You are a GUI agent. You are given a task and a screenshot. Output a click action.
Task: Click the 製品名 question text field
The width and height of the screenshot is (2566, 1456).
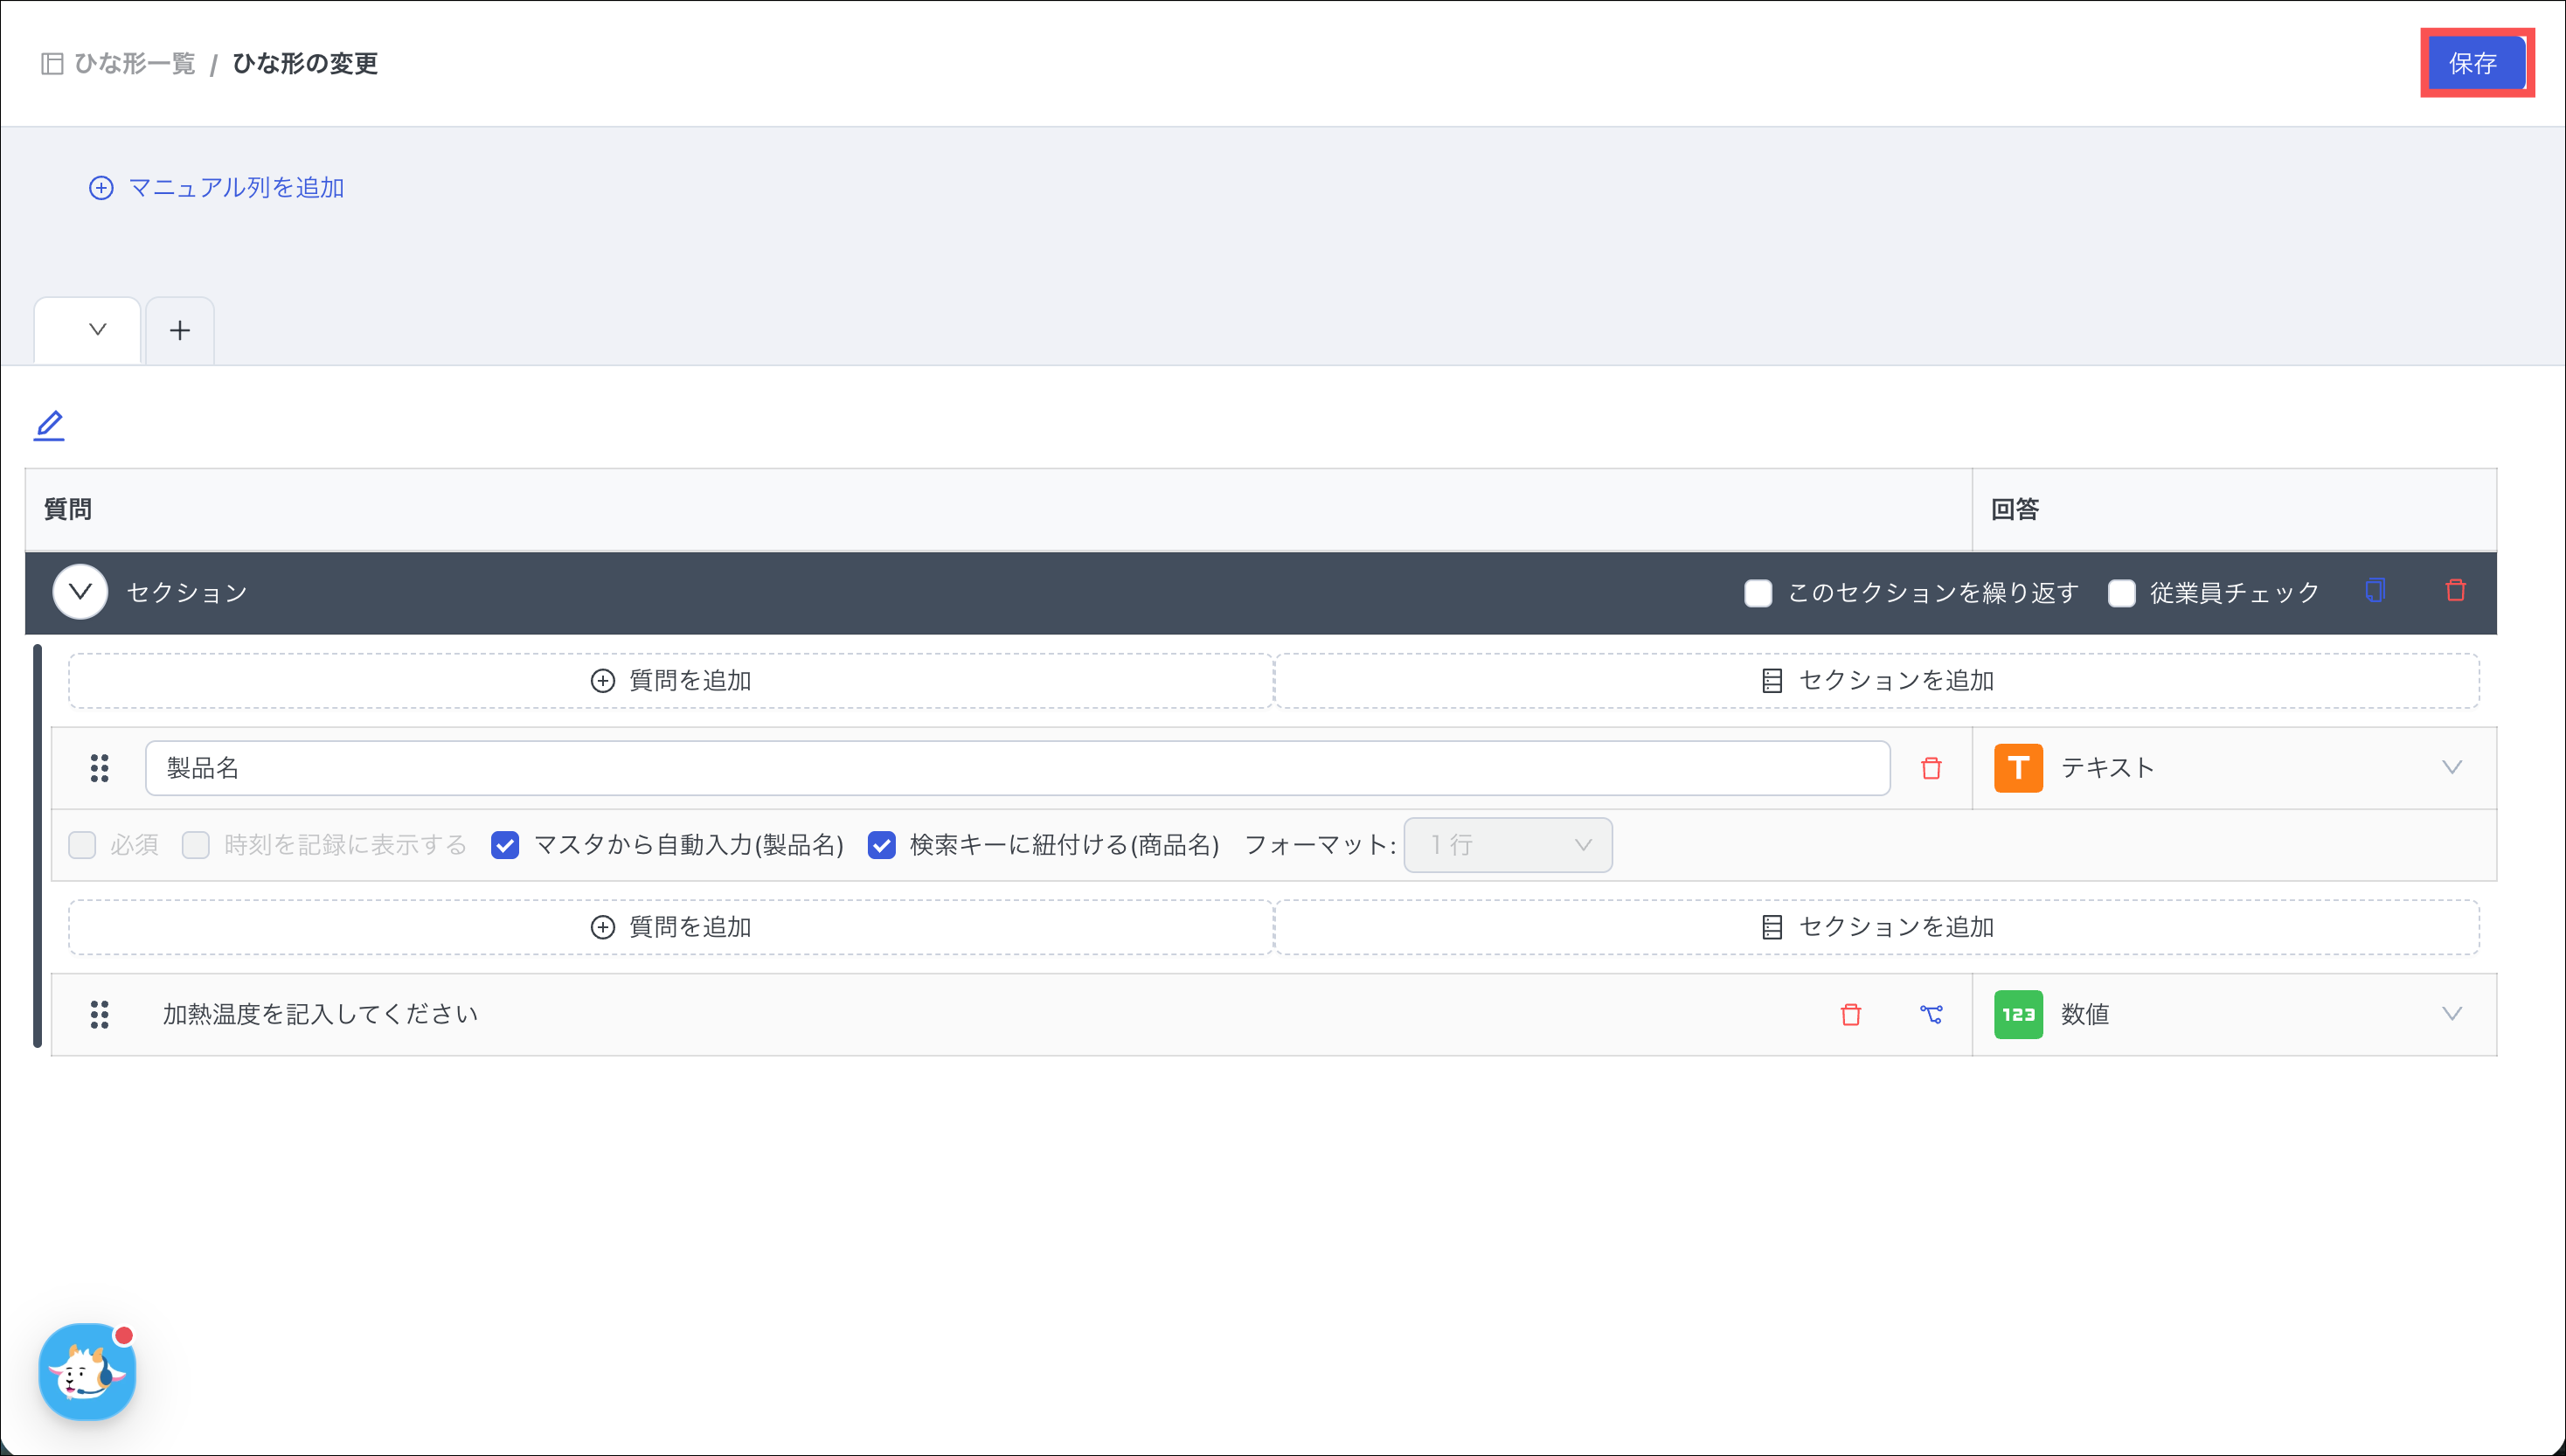[1016, 768]
